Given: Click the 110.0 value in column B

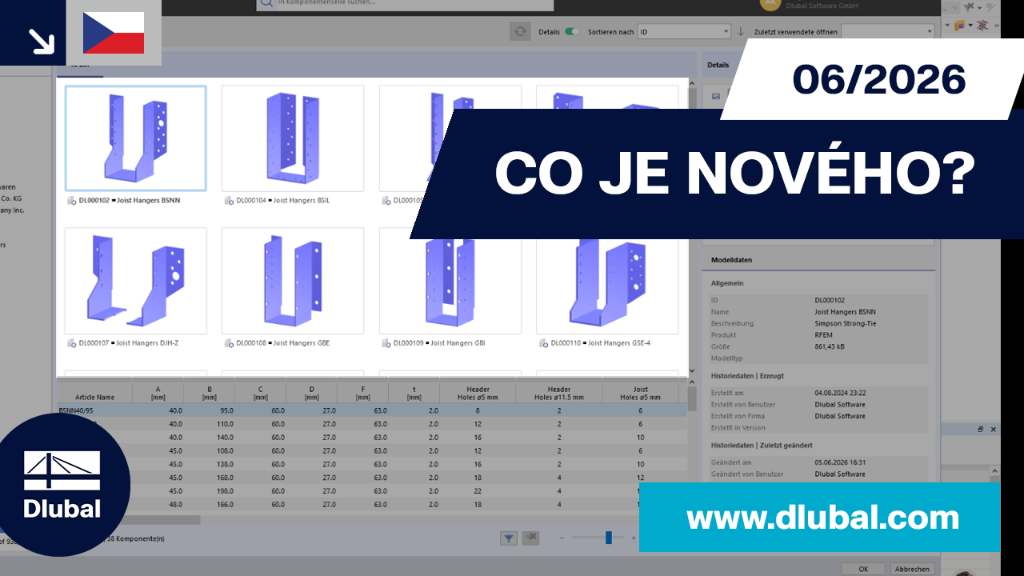Looking at the screenshot, I should click(225, 424).
